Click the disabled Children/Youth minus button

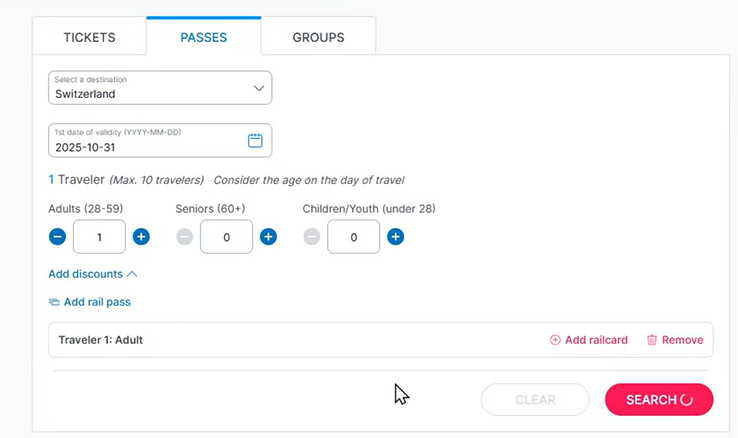(312, 237)
